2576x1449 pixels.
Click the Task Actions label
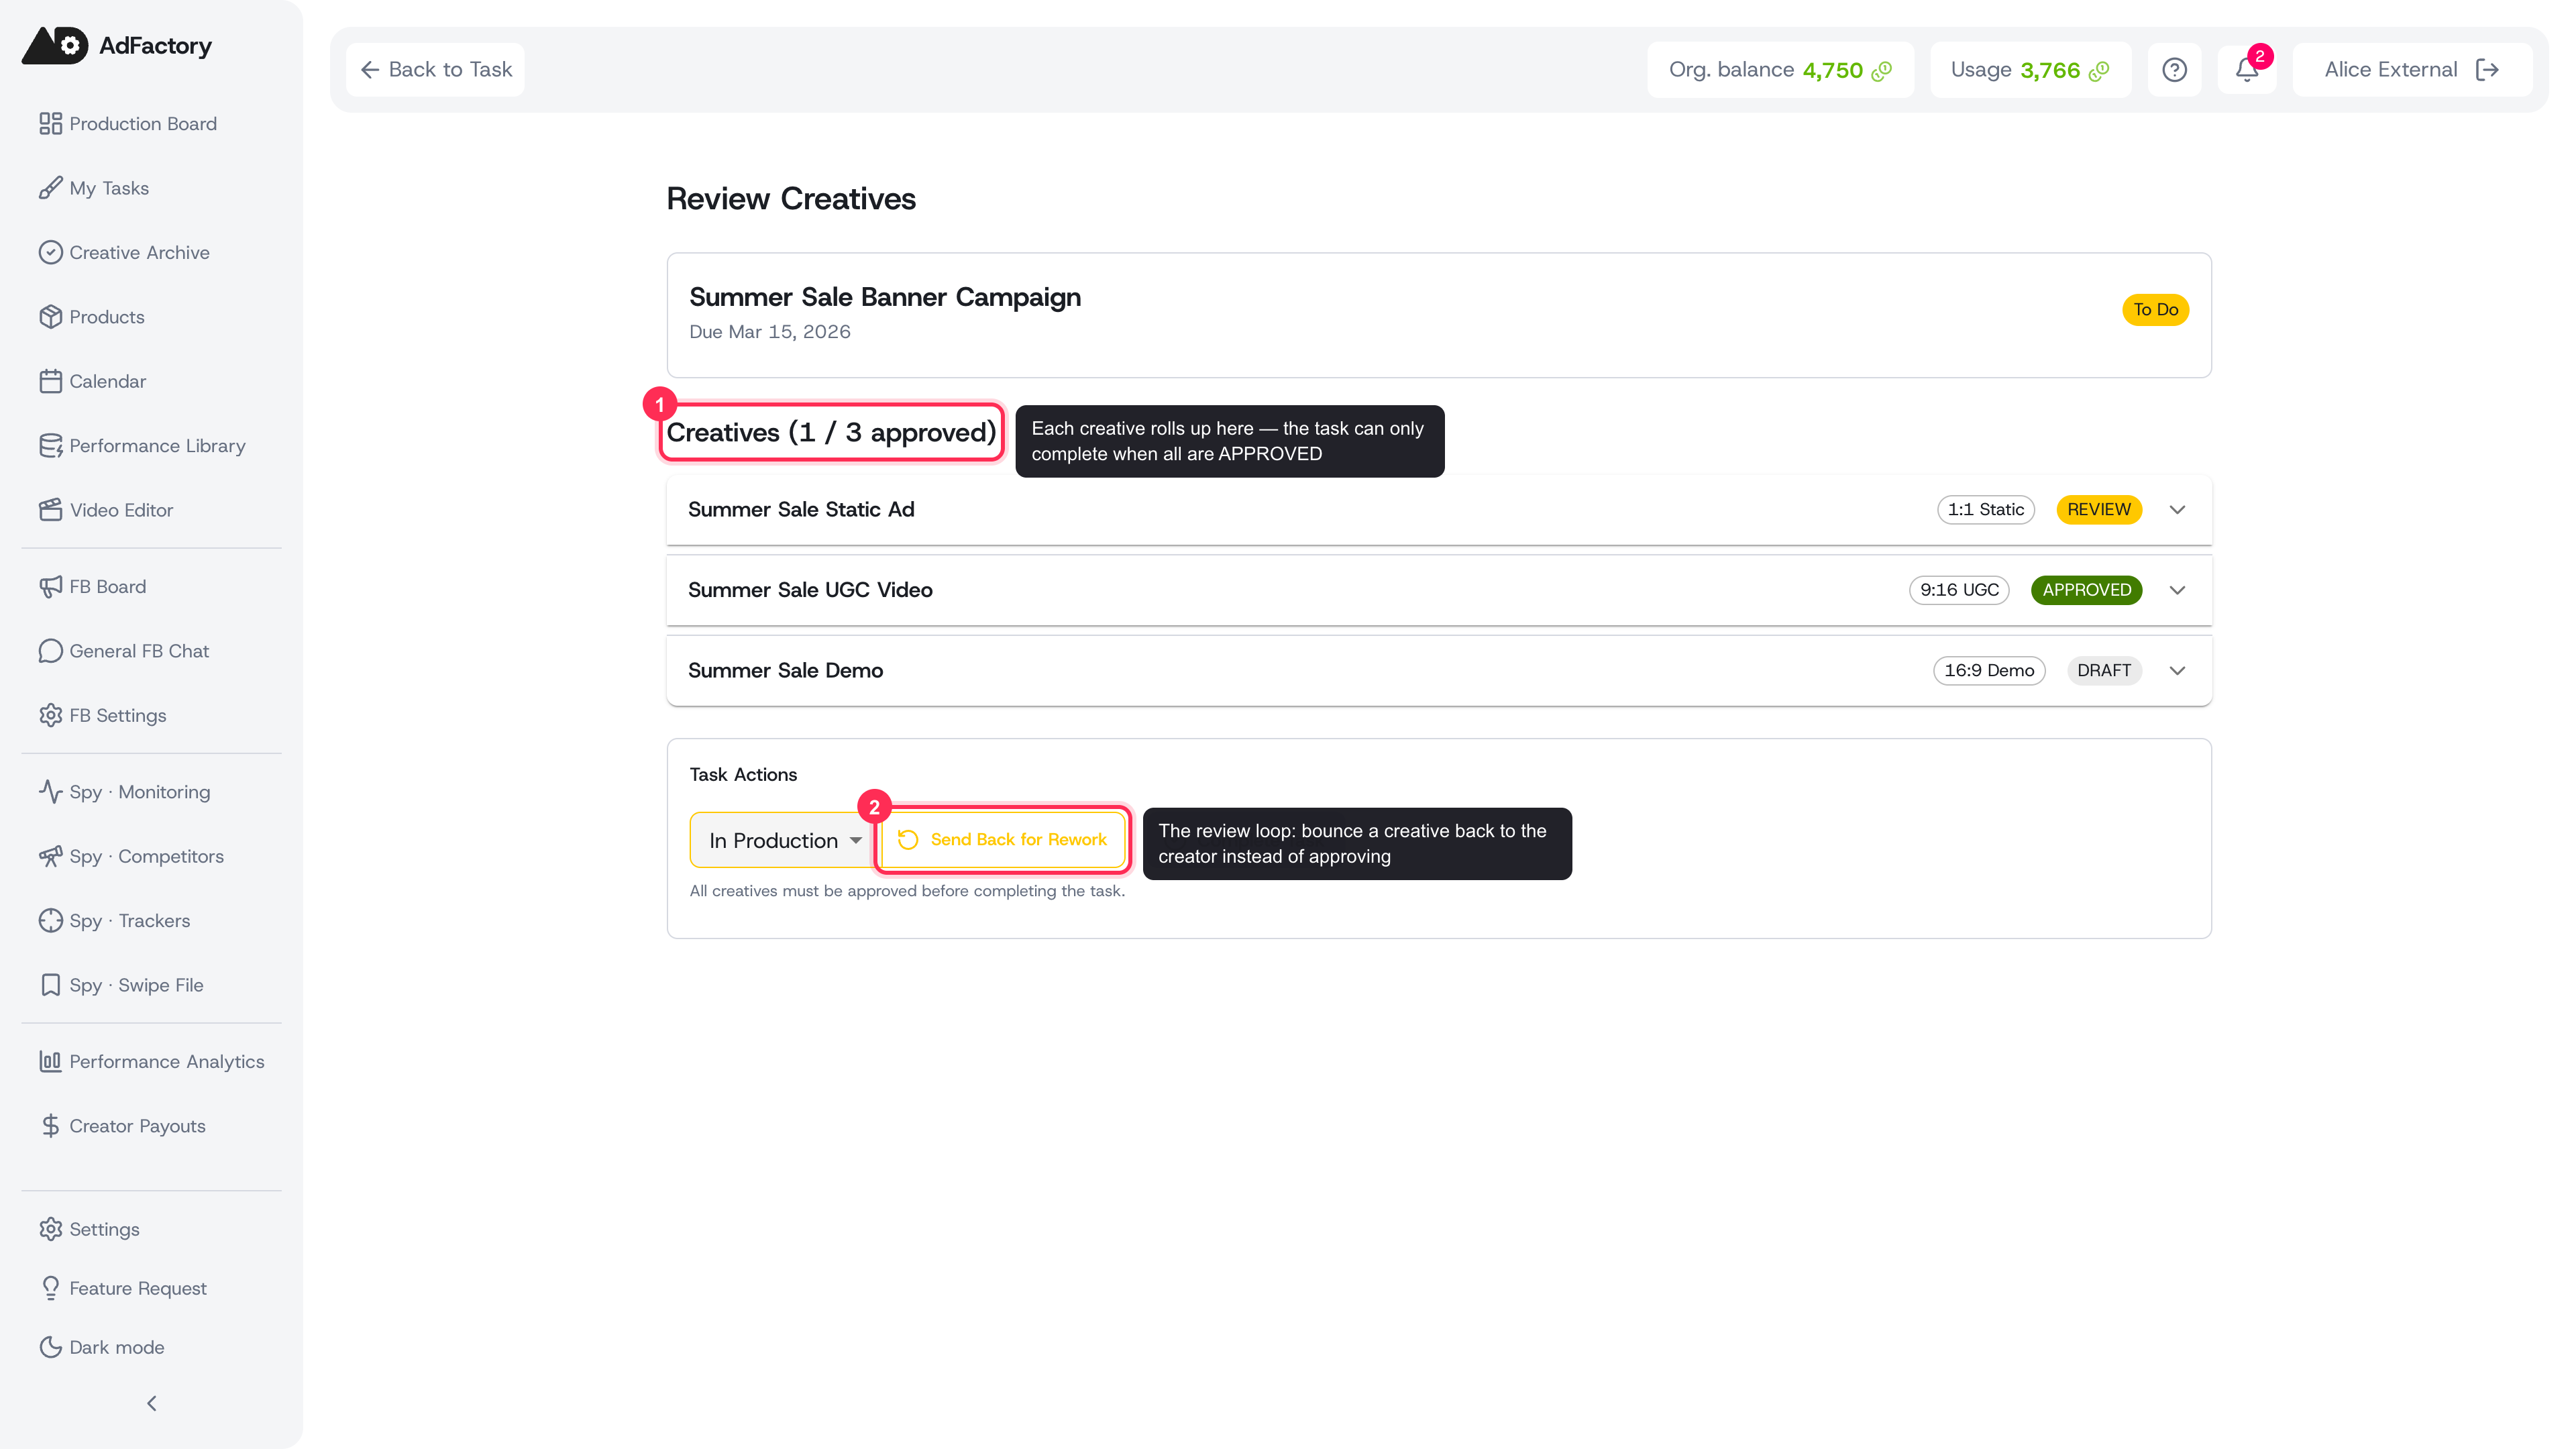[x=743, y=775]
